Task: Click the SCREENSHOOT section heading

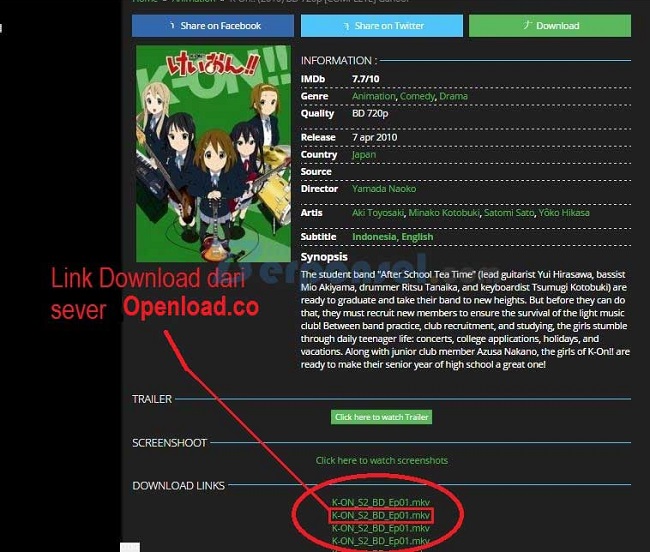Action: pos(169,443)
